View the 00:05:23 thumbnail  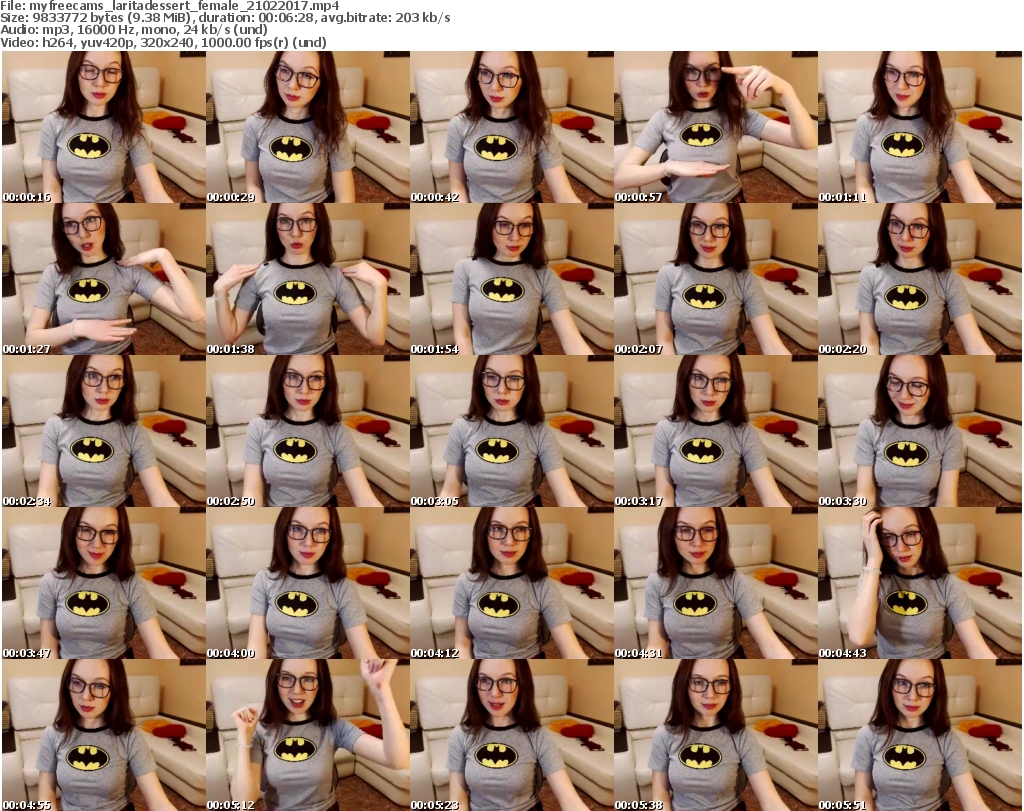pyautogui.click(x=511, y=735)
